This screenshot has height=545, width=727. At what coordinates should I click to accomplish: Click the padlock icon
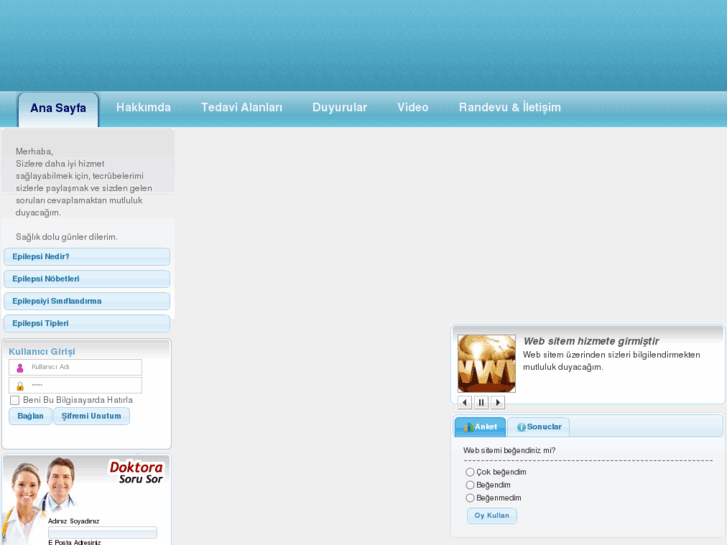[x=20, y=386]
